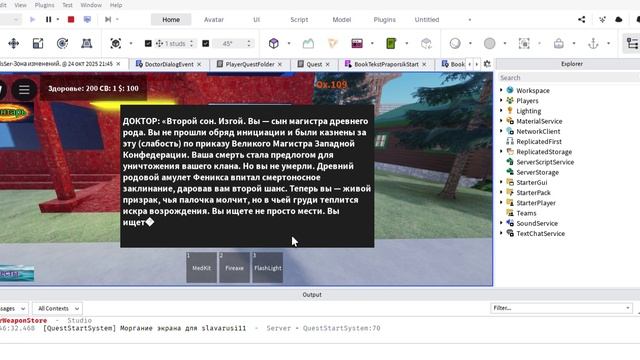Stop the playtest with red square

click(71, 19)
